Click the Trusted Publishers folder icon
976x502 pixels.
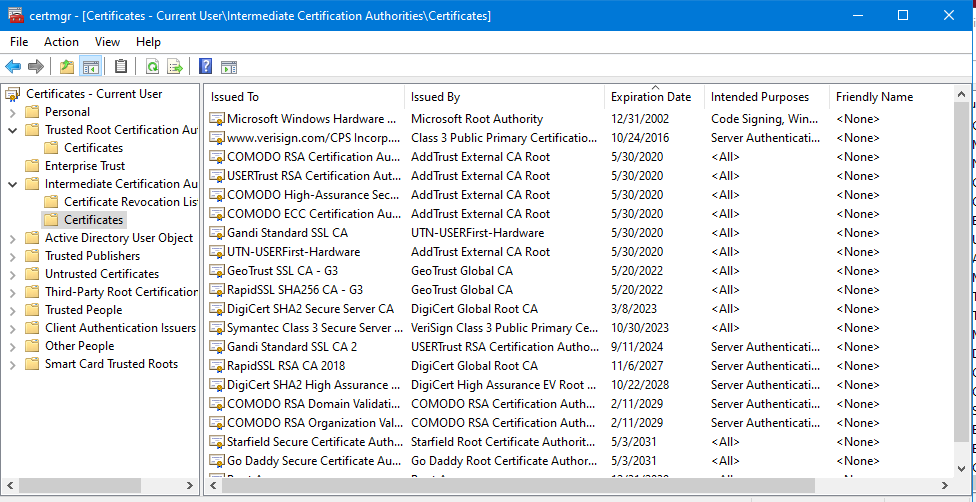[32, 256]
